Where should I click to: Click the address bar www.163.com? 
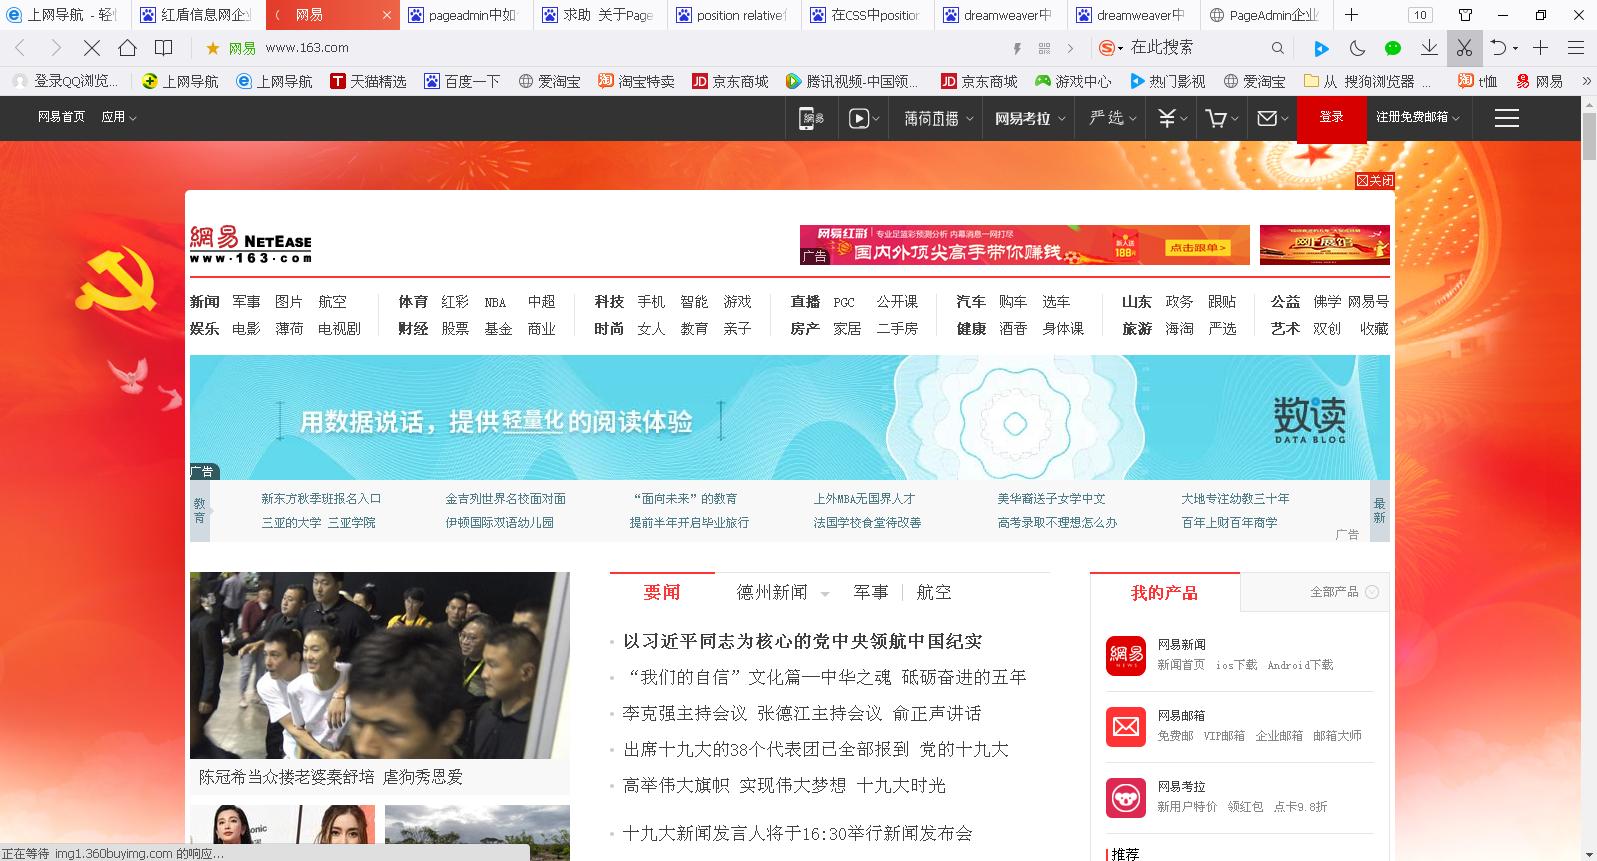click(x=307, y=48)
